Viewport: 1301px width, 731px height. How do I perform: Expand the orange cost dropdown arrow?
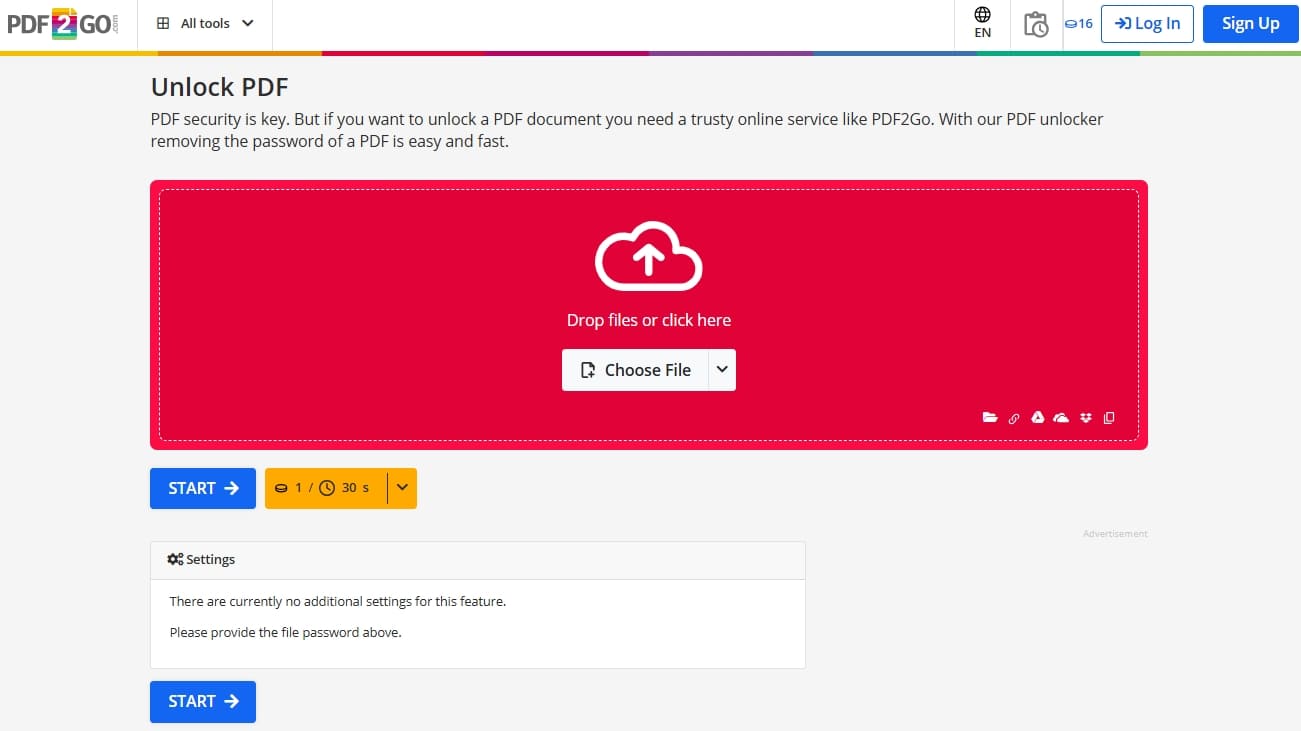pyautogui.click(x=402, y=488)
